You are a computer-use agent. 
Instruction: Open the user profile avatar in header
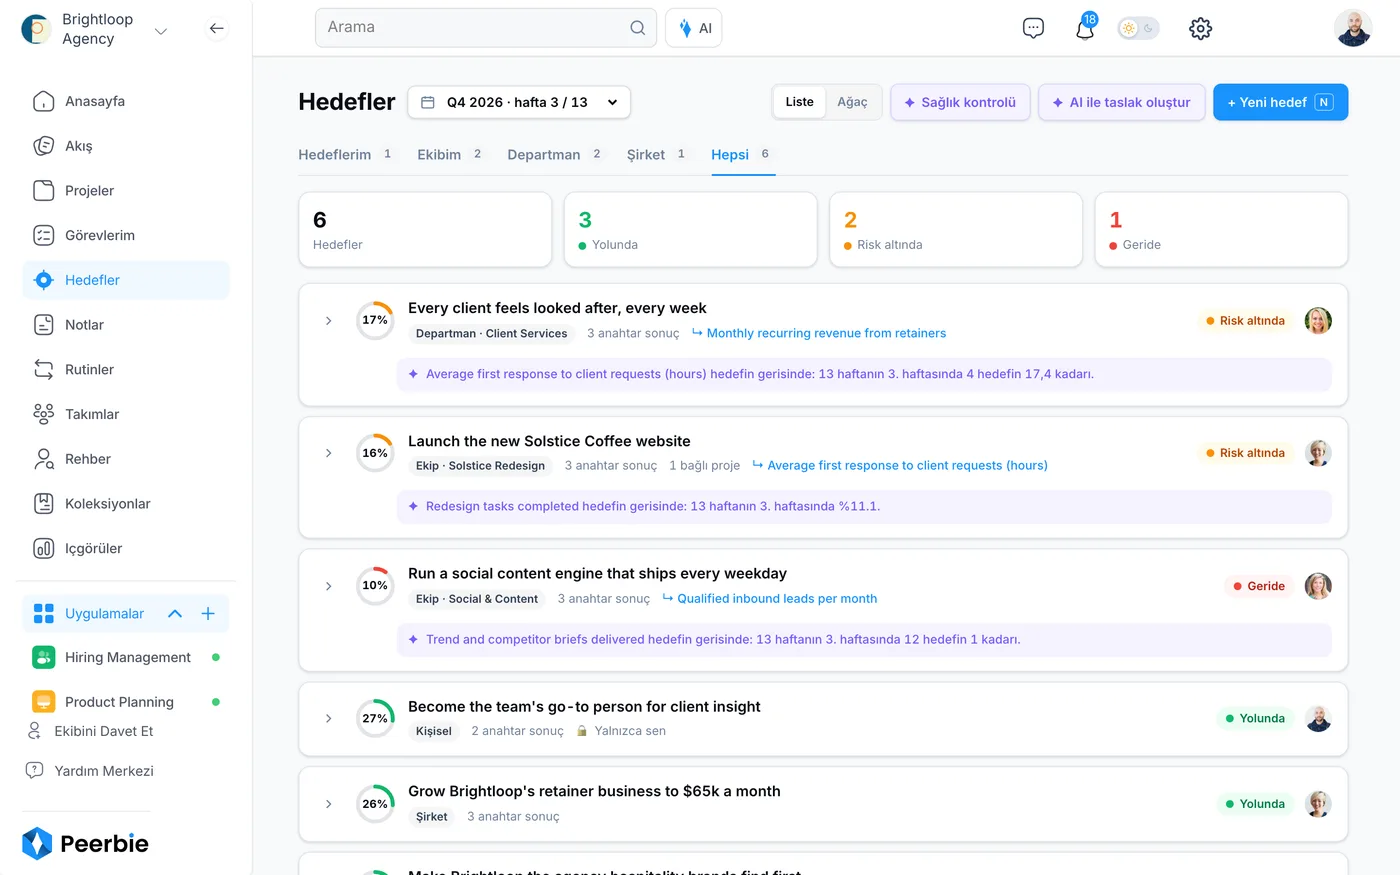(x=1353, y=28)
